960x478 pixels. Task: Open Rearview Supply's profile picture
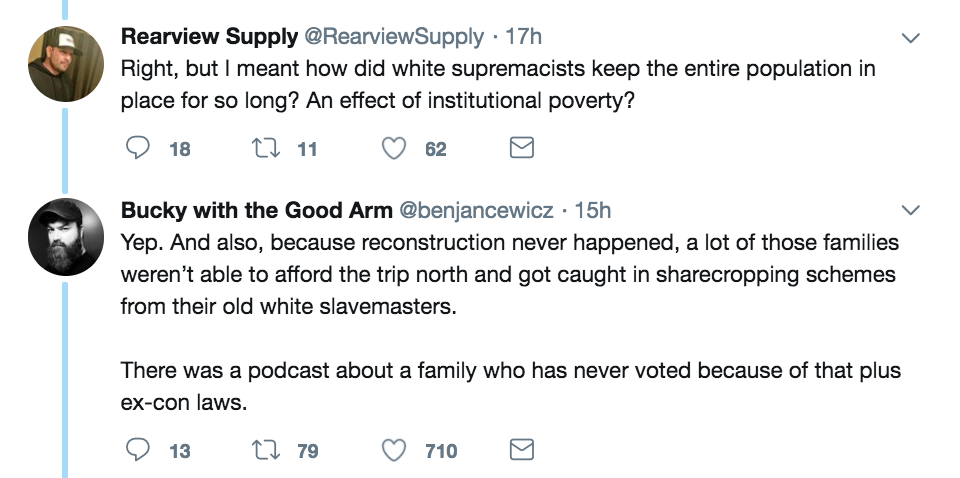pyautogui.click(x=66, y=64)
